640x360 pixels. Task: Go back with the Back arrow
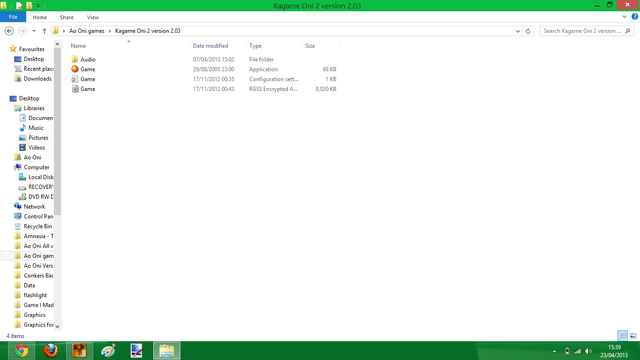coord(9,31)
